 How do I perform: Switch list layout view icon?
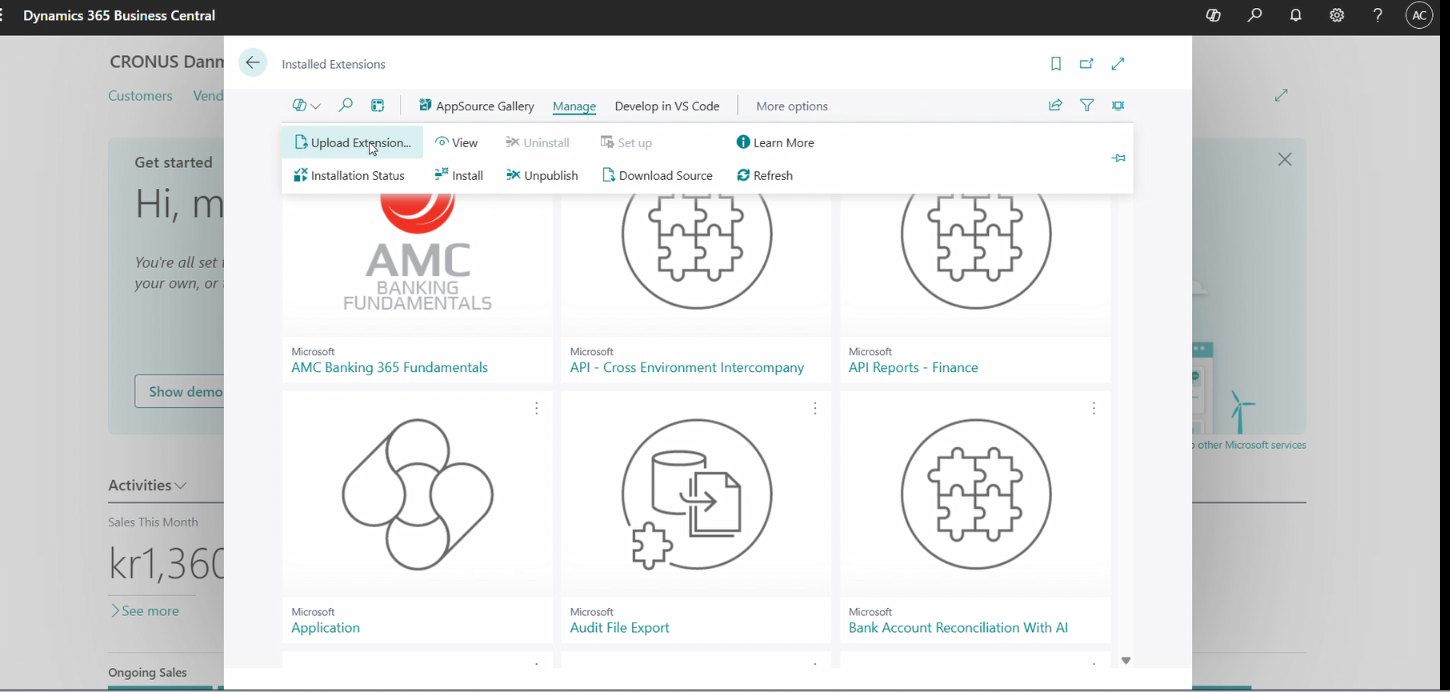[378, 105]
